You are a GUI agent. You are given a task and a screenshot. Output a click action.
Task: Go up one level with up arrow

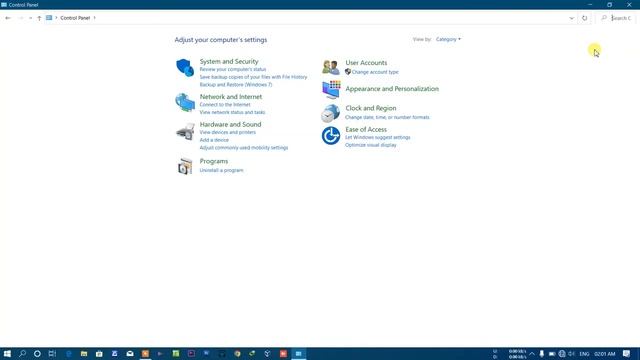39,18
